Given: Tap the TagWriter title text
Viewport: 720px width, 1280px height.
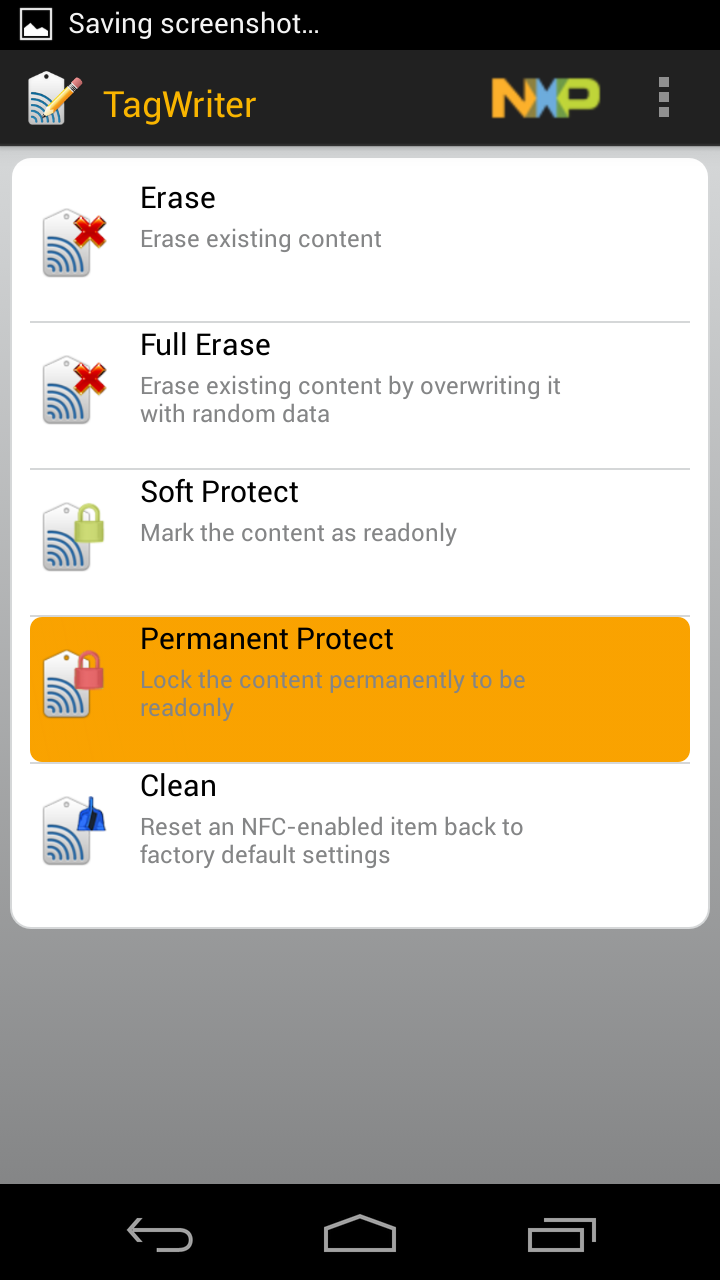Looking at the screenshot, I should pos(180,104).
